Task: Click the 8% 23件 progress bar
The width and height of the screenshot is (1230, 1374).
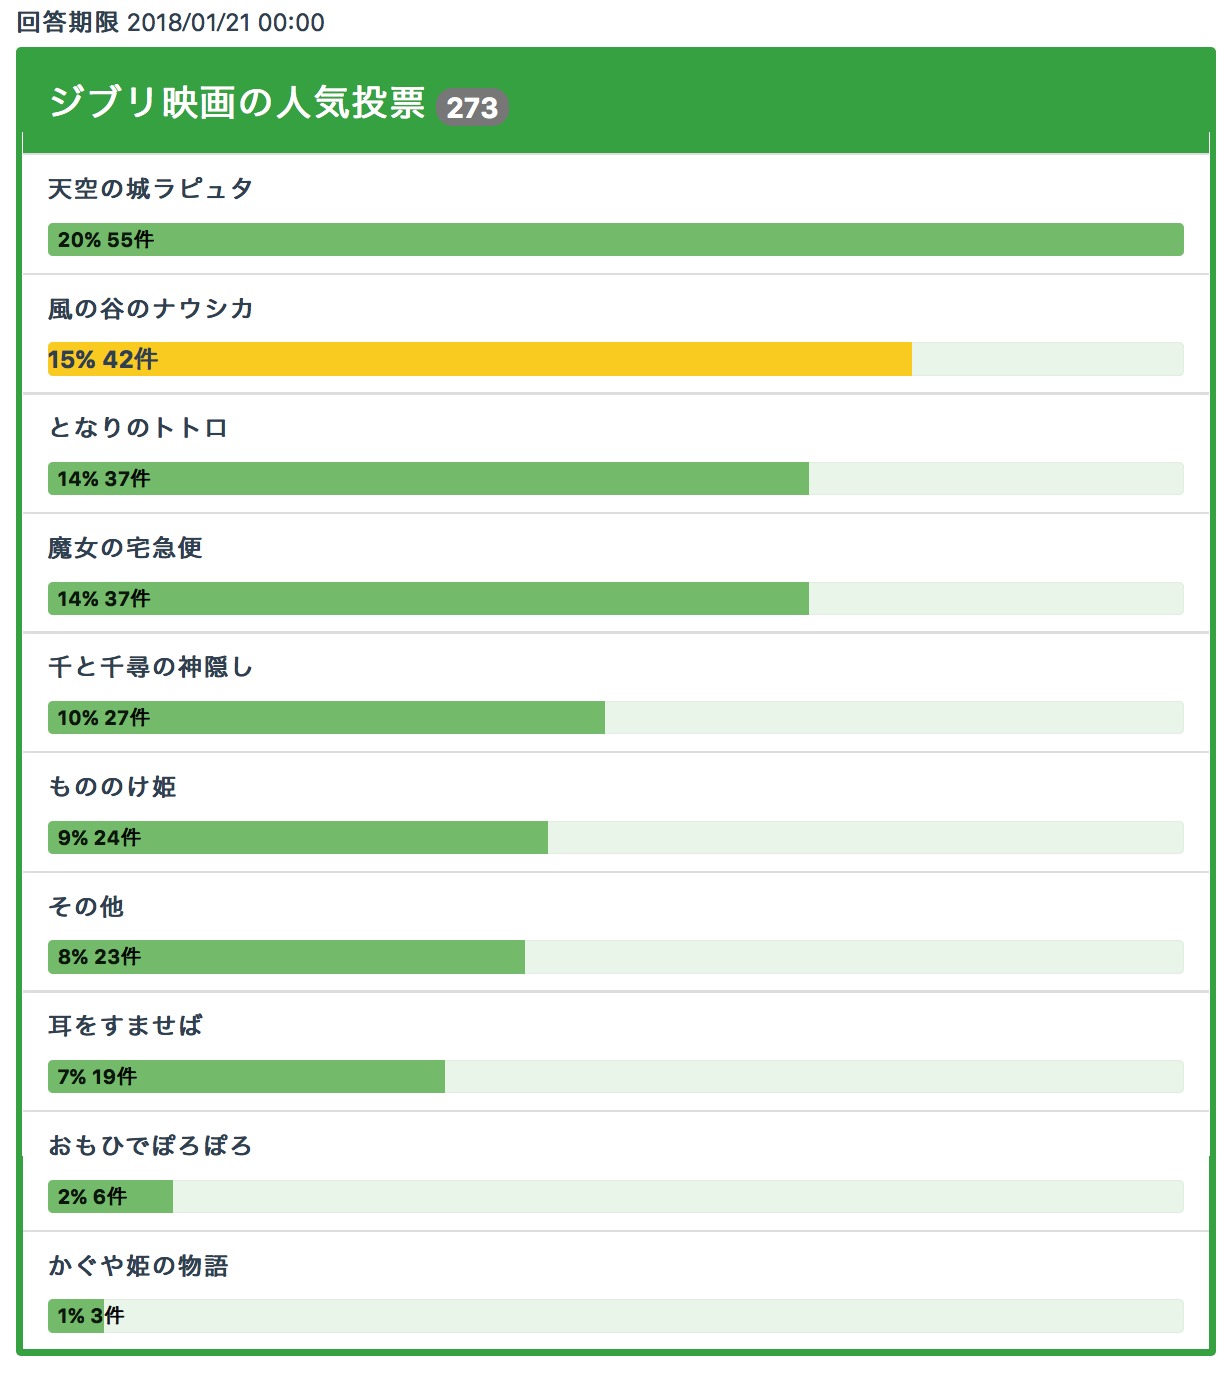Action: (286, 957)
